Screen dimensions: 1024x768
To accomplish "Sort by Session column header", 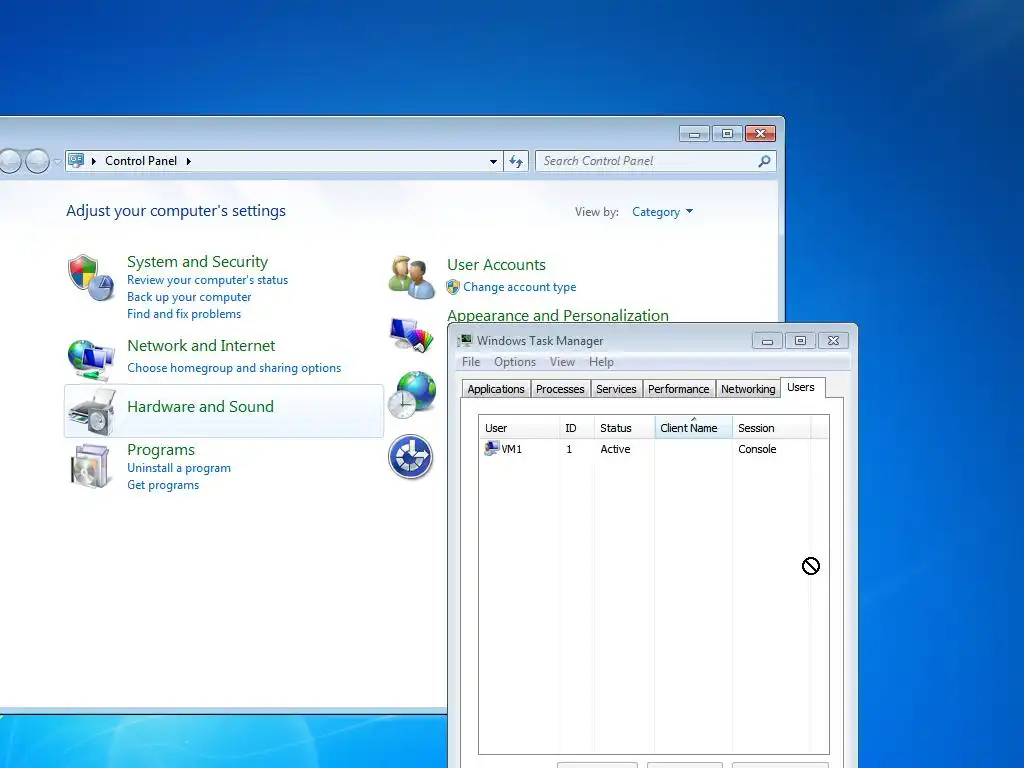I will point(771,428).
